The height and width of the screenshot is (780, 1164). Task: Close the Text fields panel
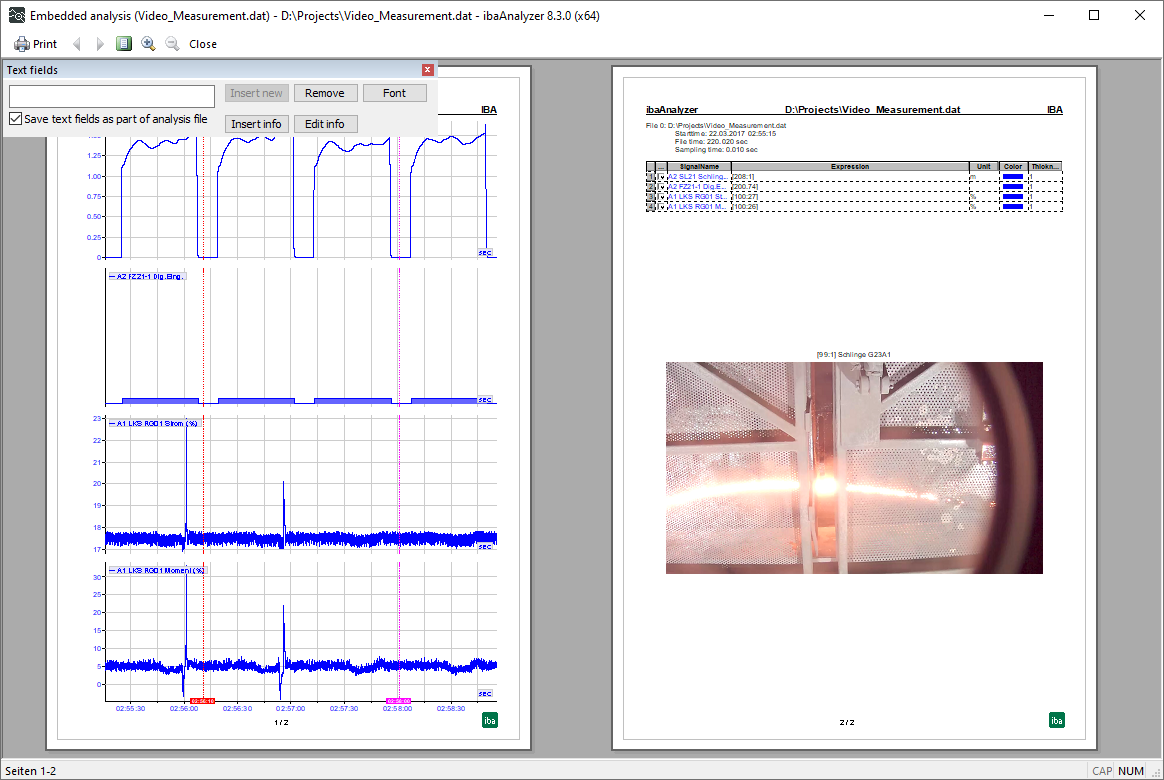coord(428,70)
